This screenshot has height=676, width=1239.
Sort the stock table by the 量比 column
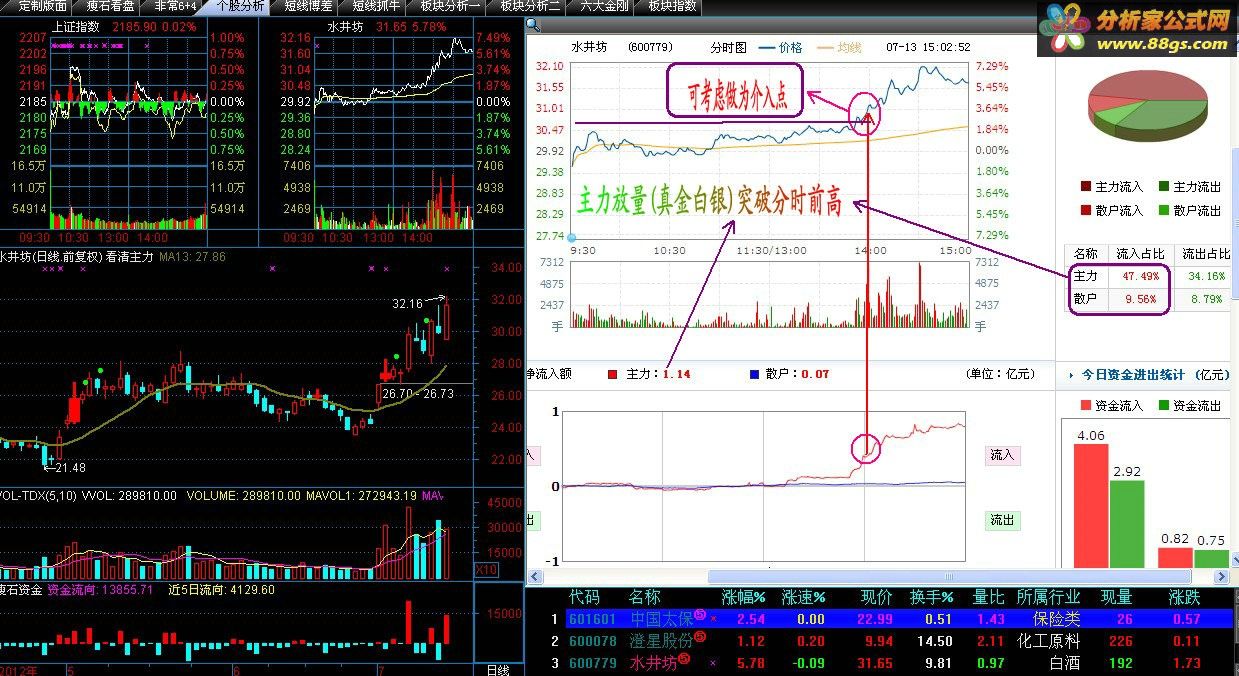click(988, 597)
